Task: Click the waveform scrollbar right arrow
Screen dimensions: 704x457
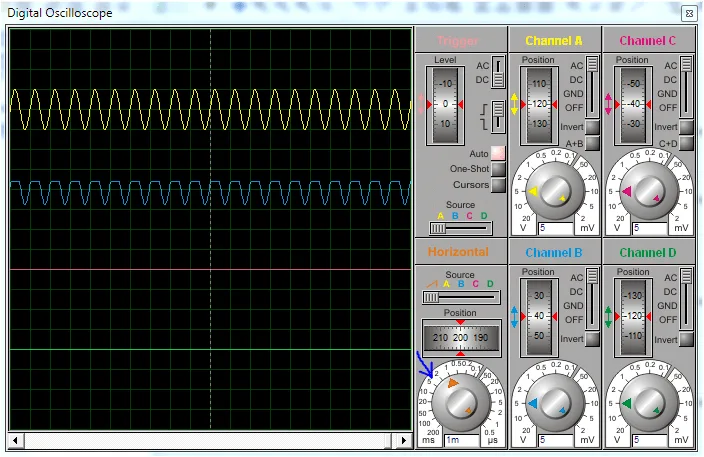Action: (x=404, y=440)
